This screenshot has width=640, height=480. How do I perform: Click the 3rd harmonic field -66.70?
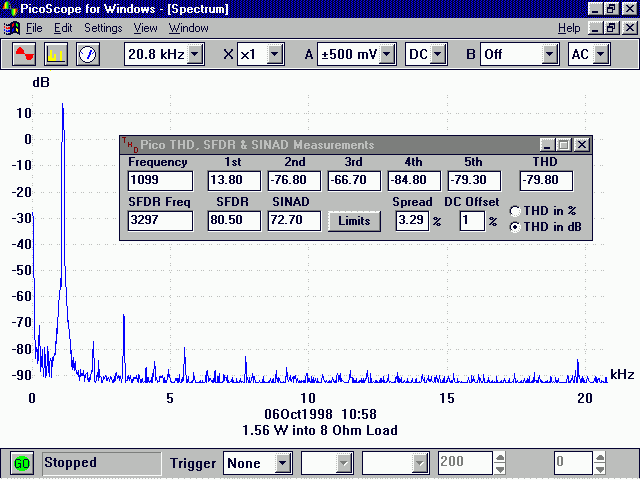(354, 181)
